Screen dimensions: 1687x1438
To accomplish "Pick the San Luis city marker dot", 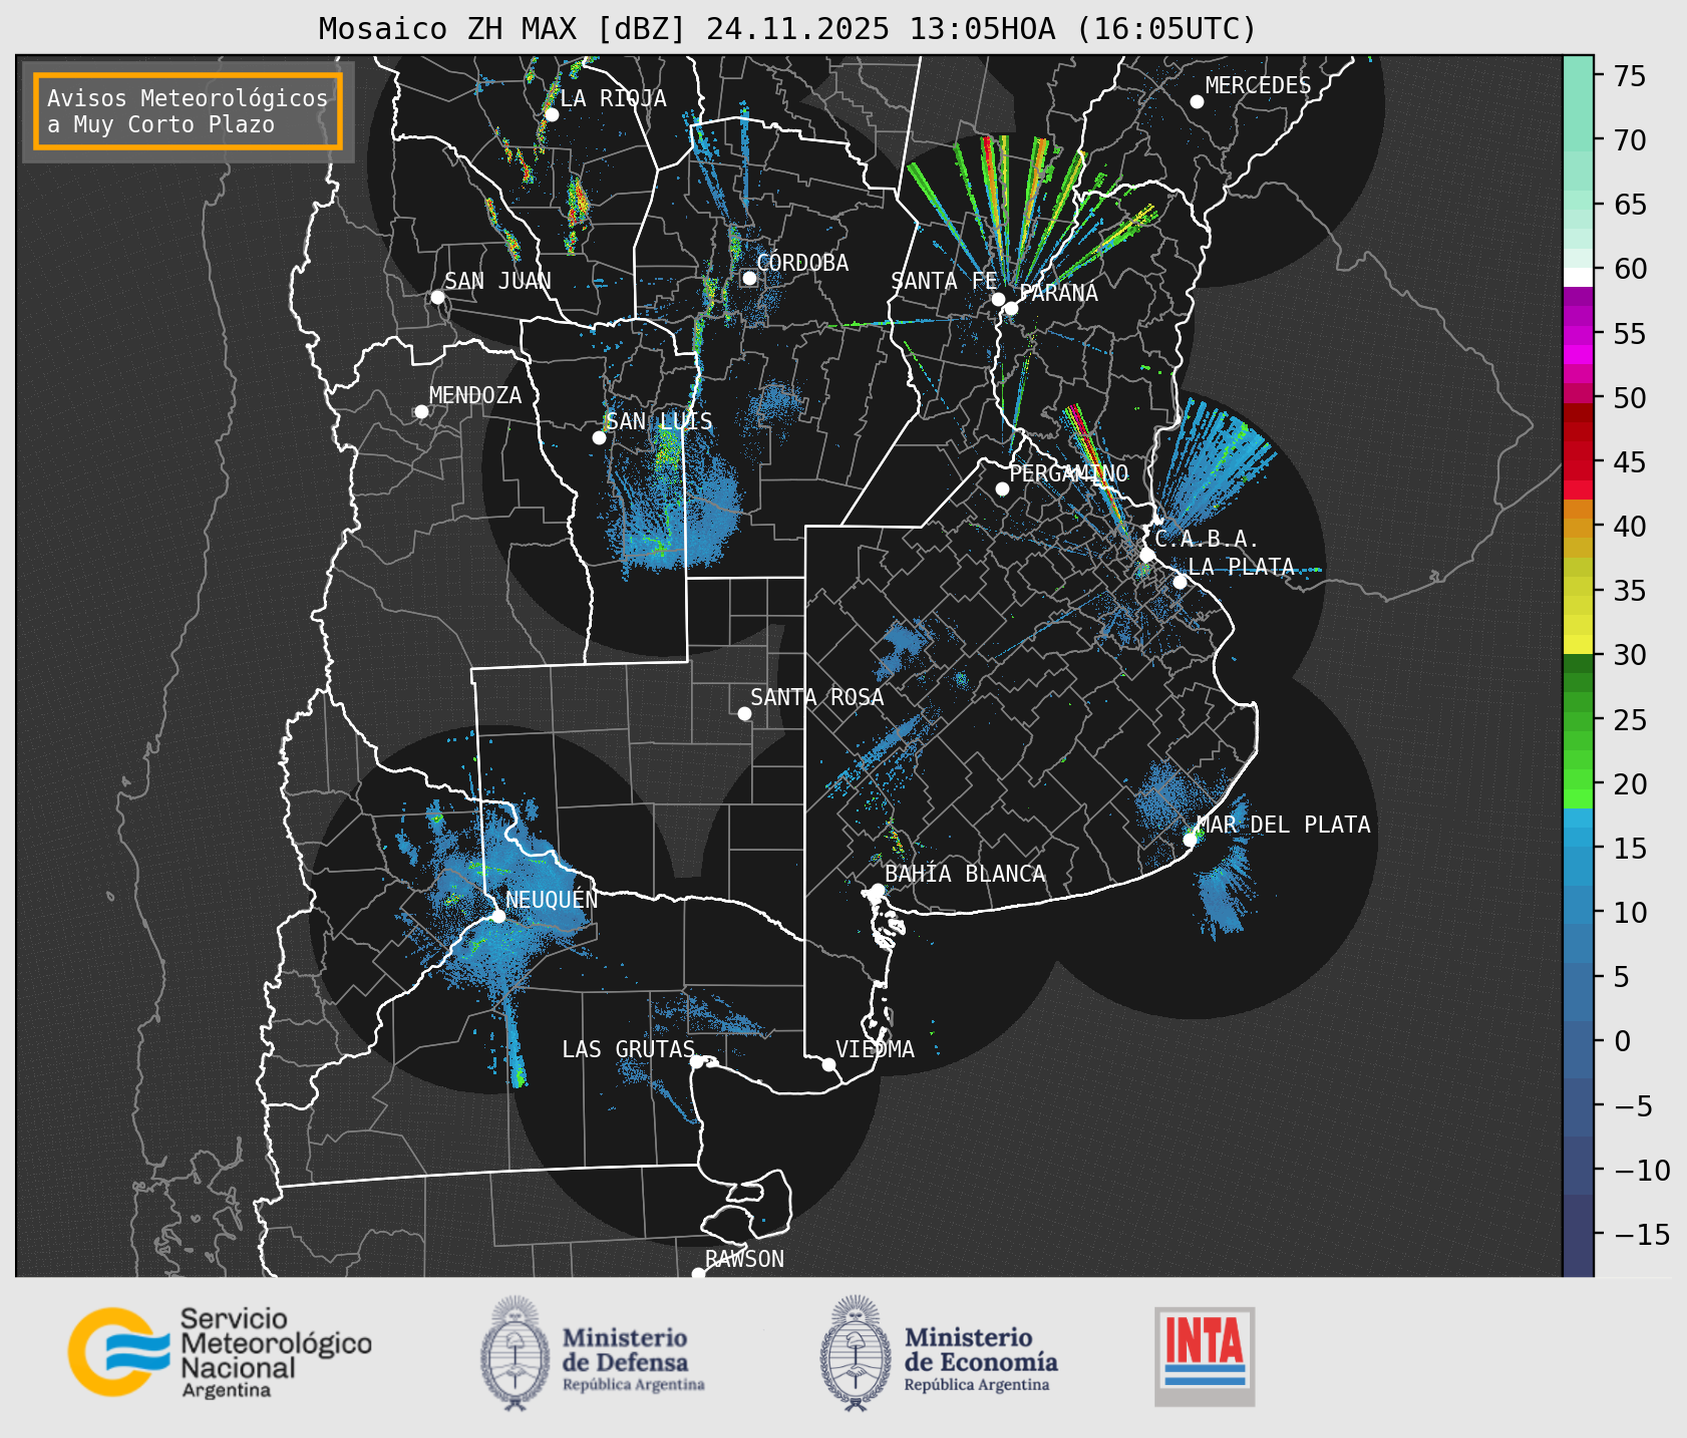I will click(599, 438).
